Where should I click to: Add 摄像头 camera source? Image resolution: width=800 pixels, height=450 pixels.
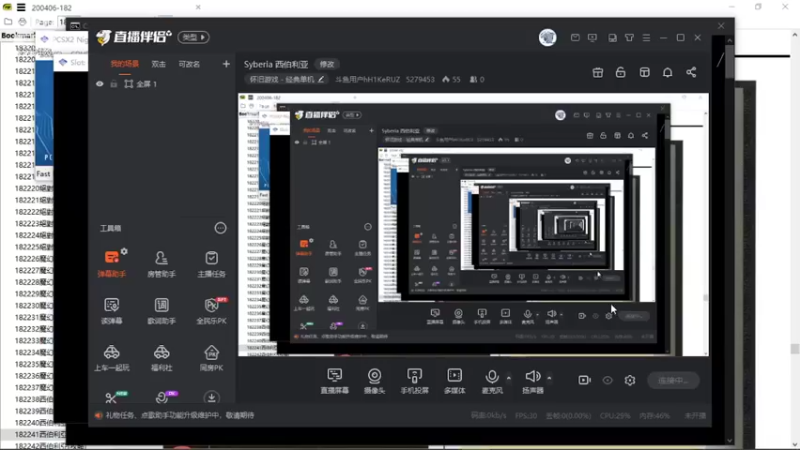point(374,381)
